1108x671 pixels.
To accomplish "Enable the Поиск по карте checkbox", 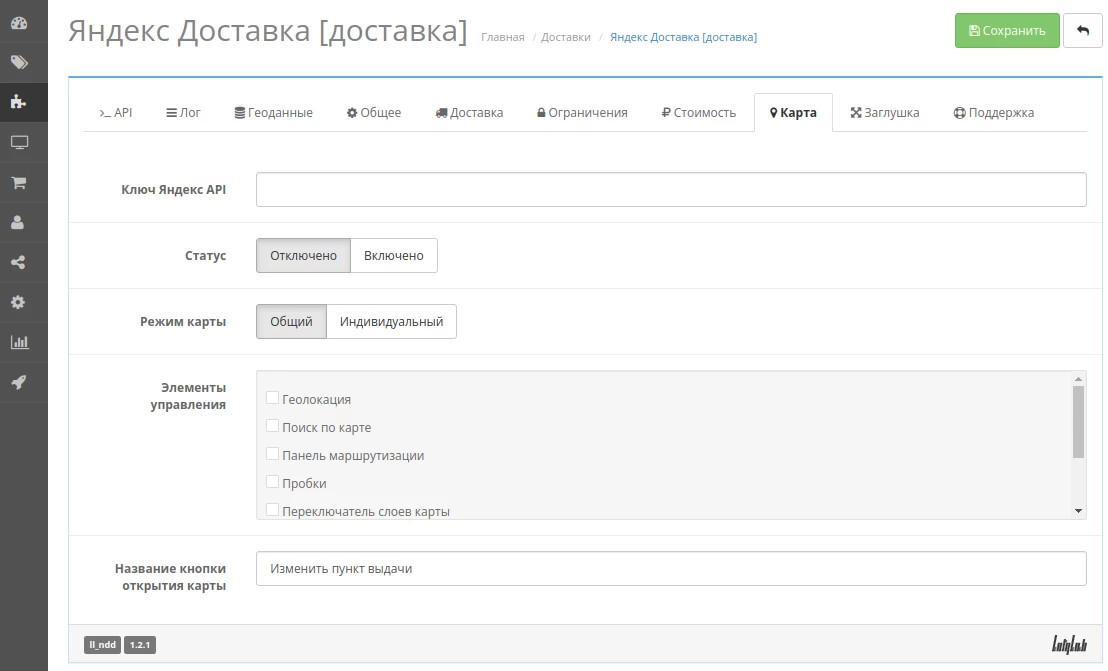I will tap(272, 426).
